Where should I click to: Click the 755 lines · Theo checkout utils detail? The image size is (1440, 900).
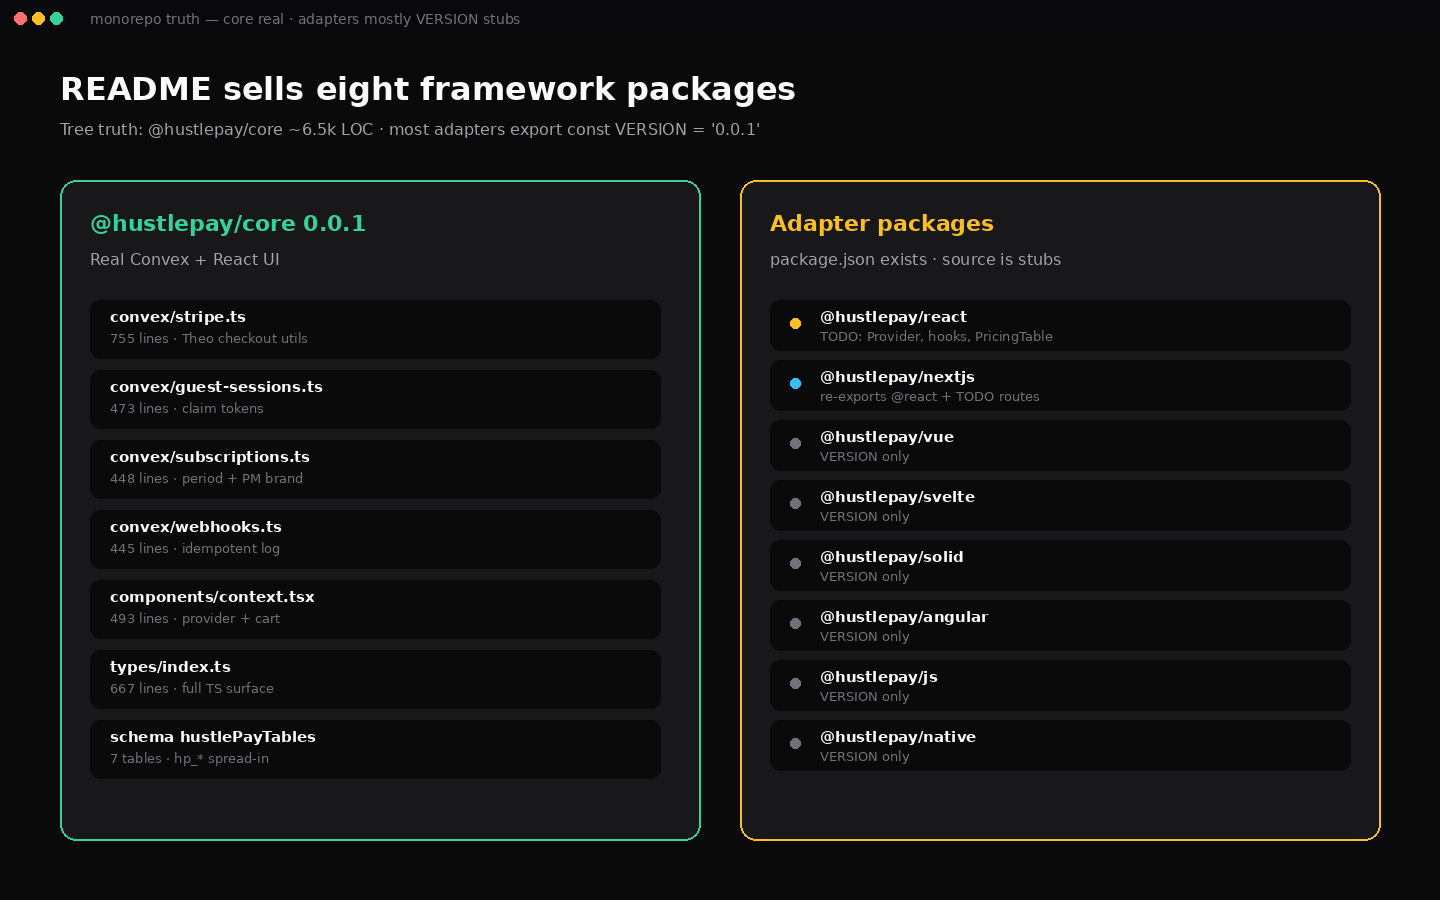point(209,339)
